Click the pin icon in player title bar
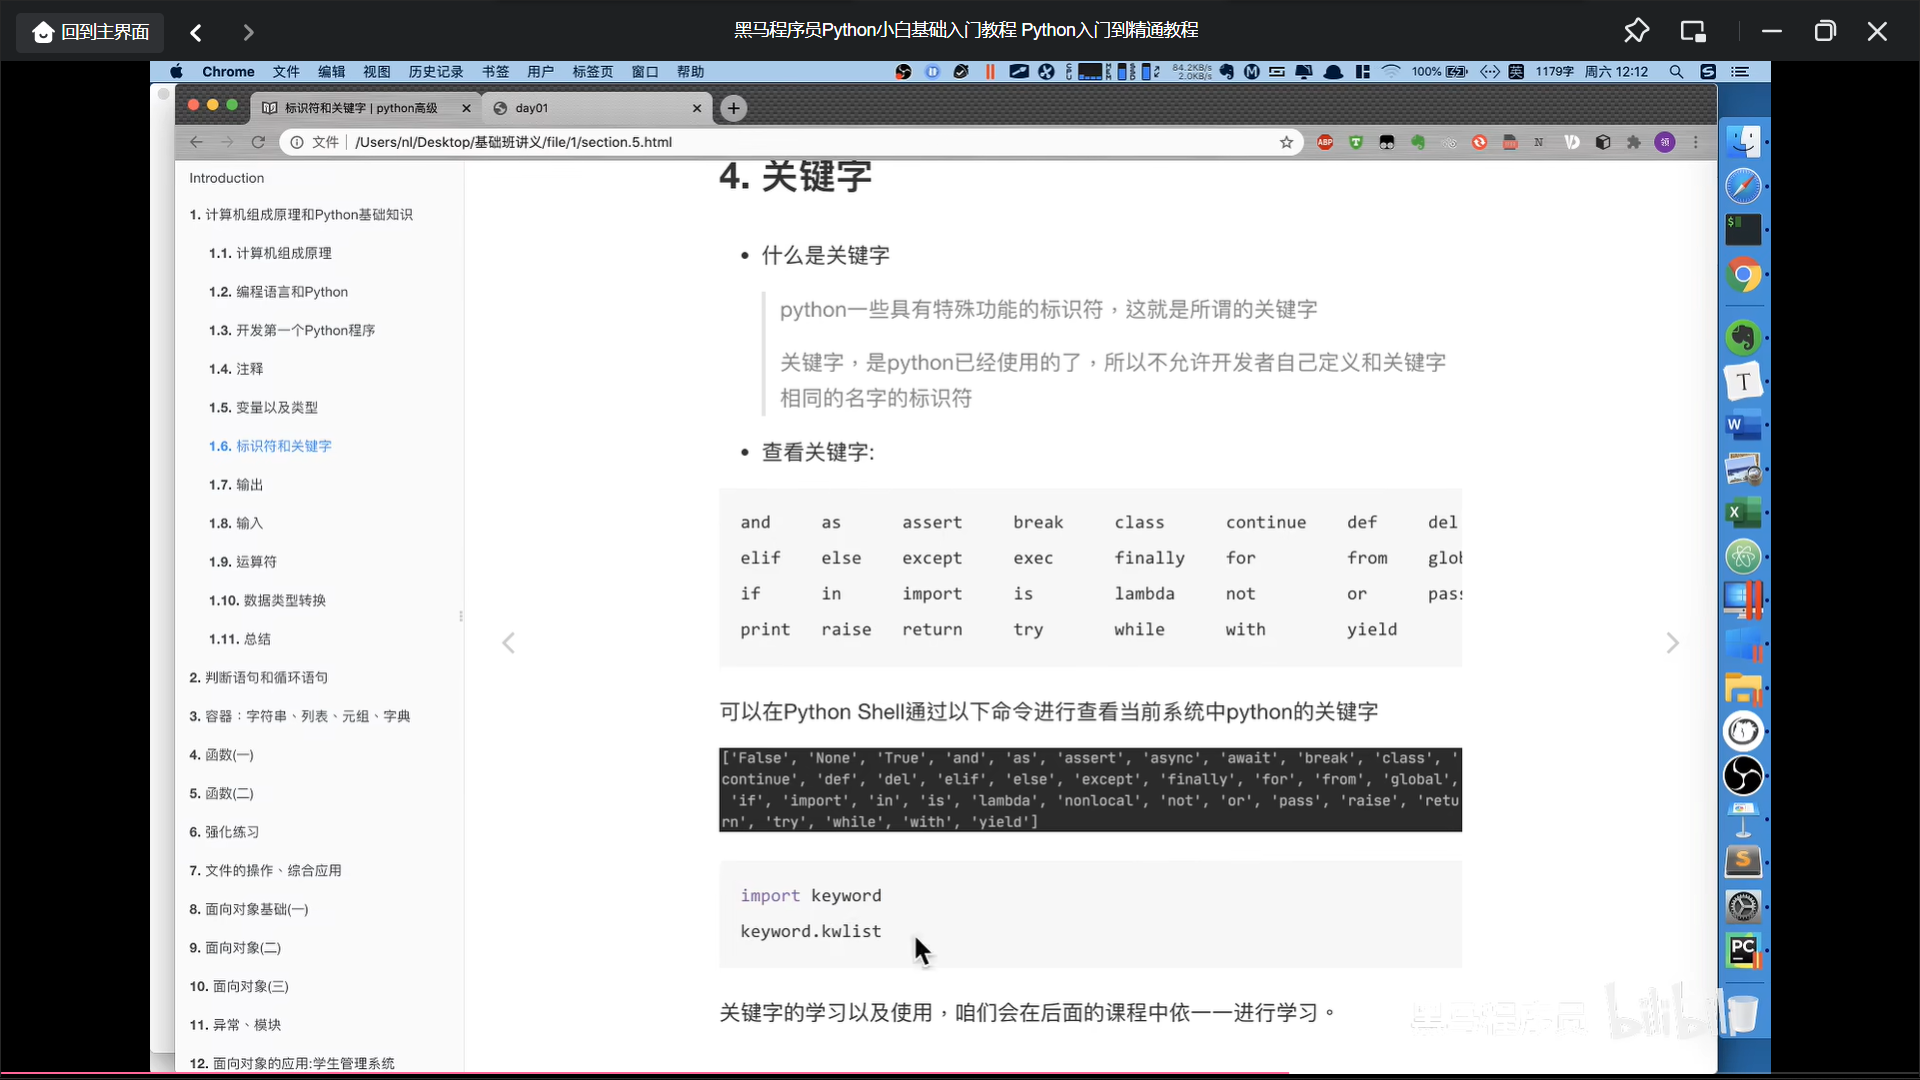Viewport: 1920px width, 1080px height. point(1636,31)
